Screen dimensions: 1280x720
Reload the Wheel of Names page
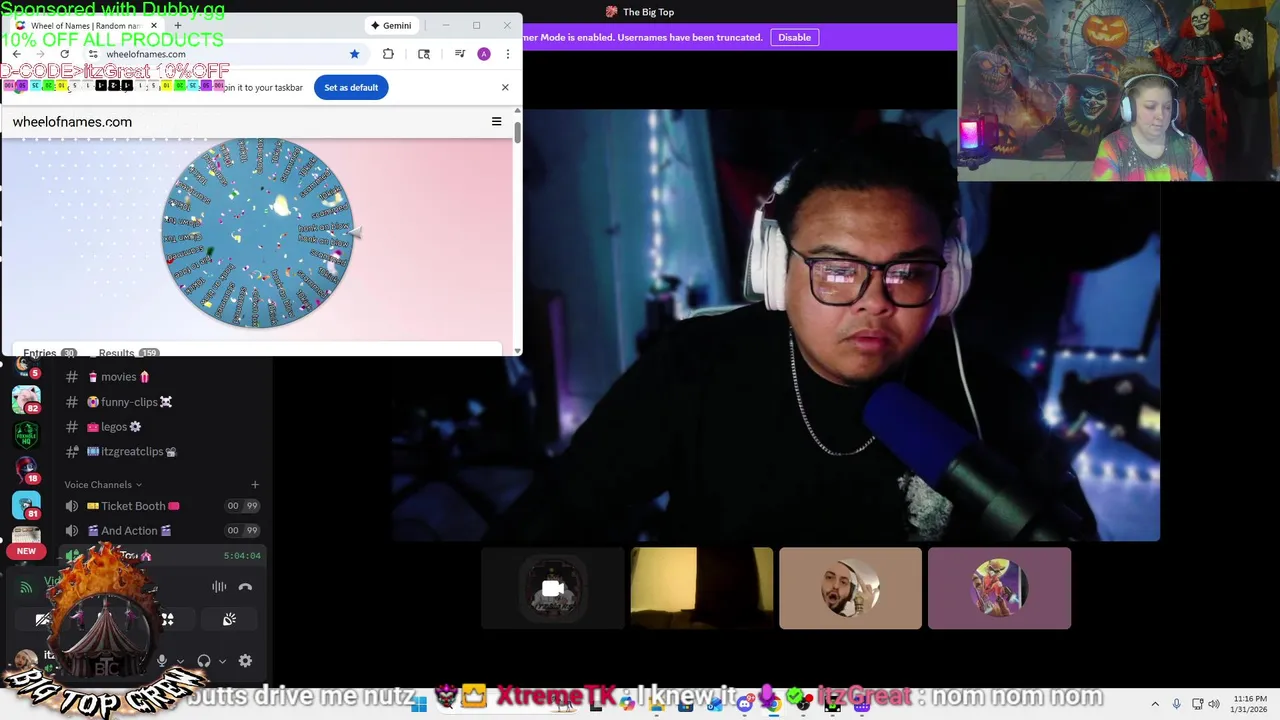click(x=65, y=54)
